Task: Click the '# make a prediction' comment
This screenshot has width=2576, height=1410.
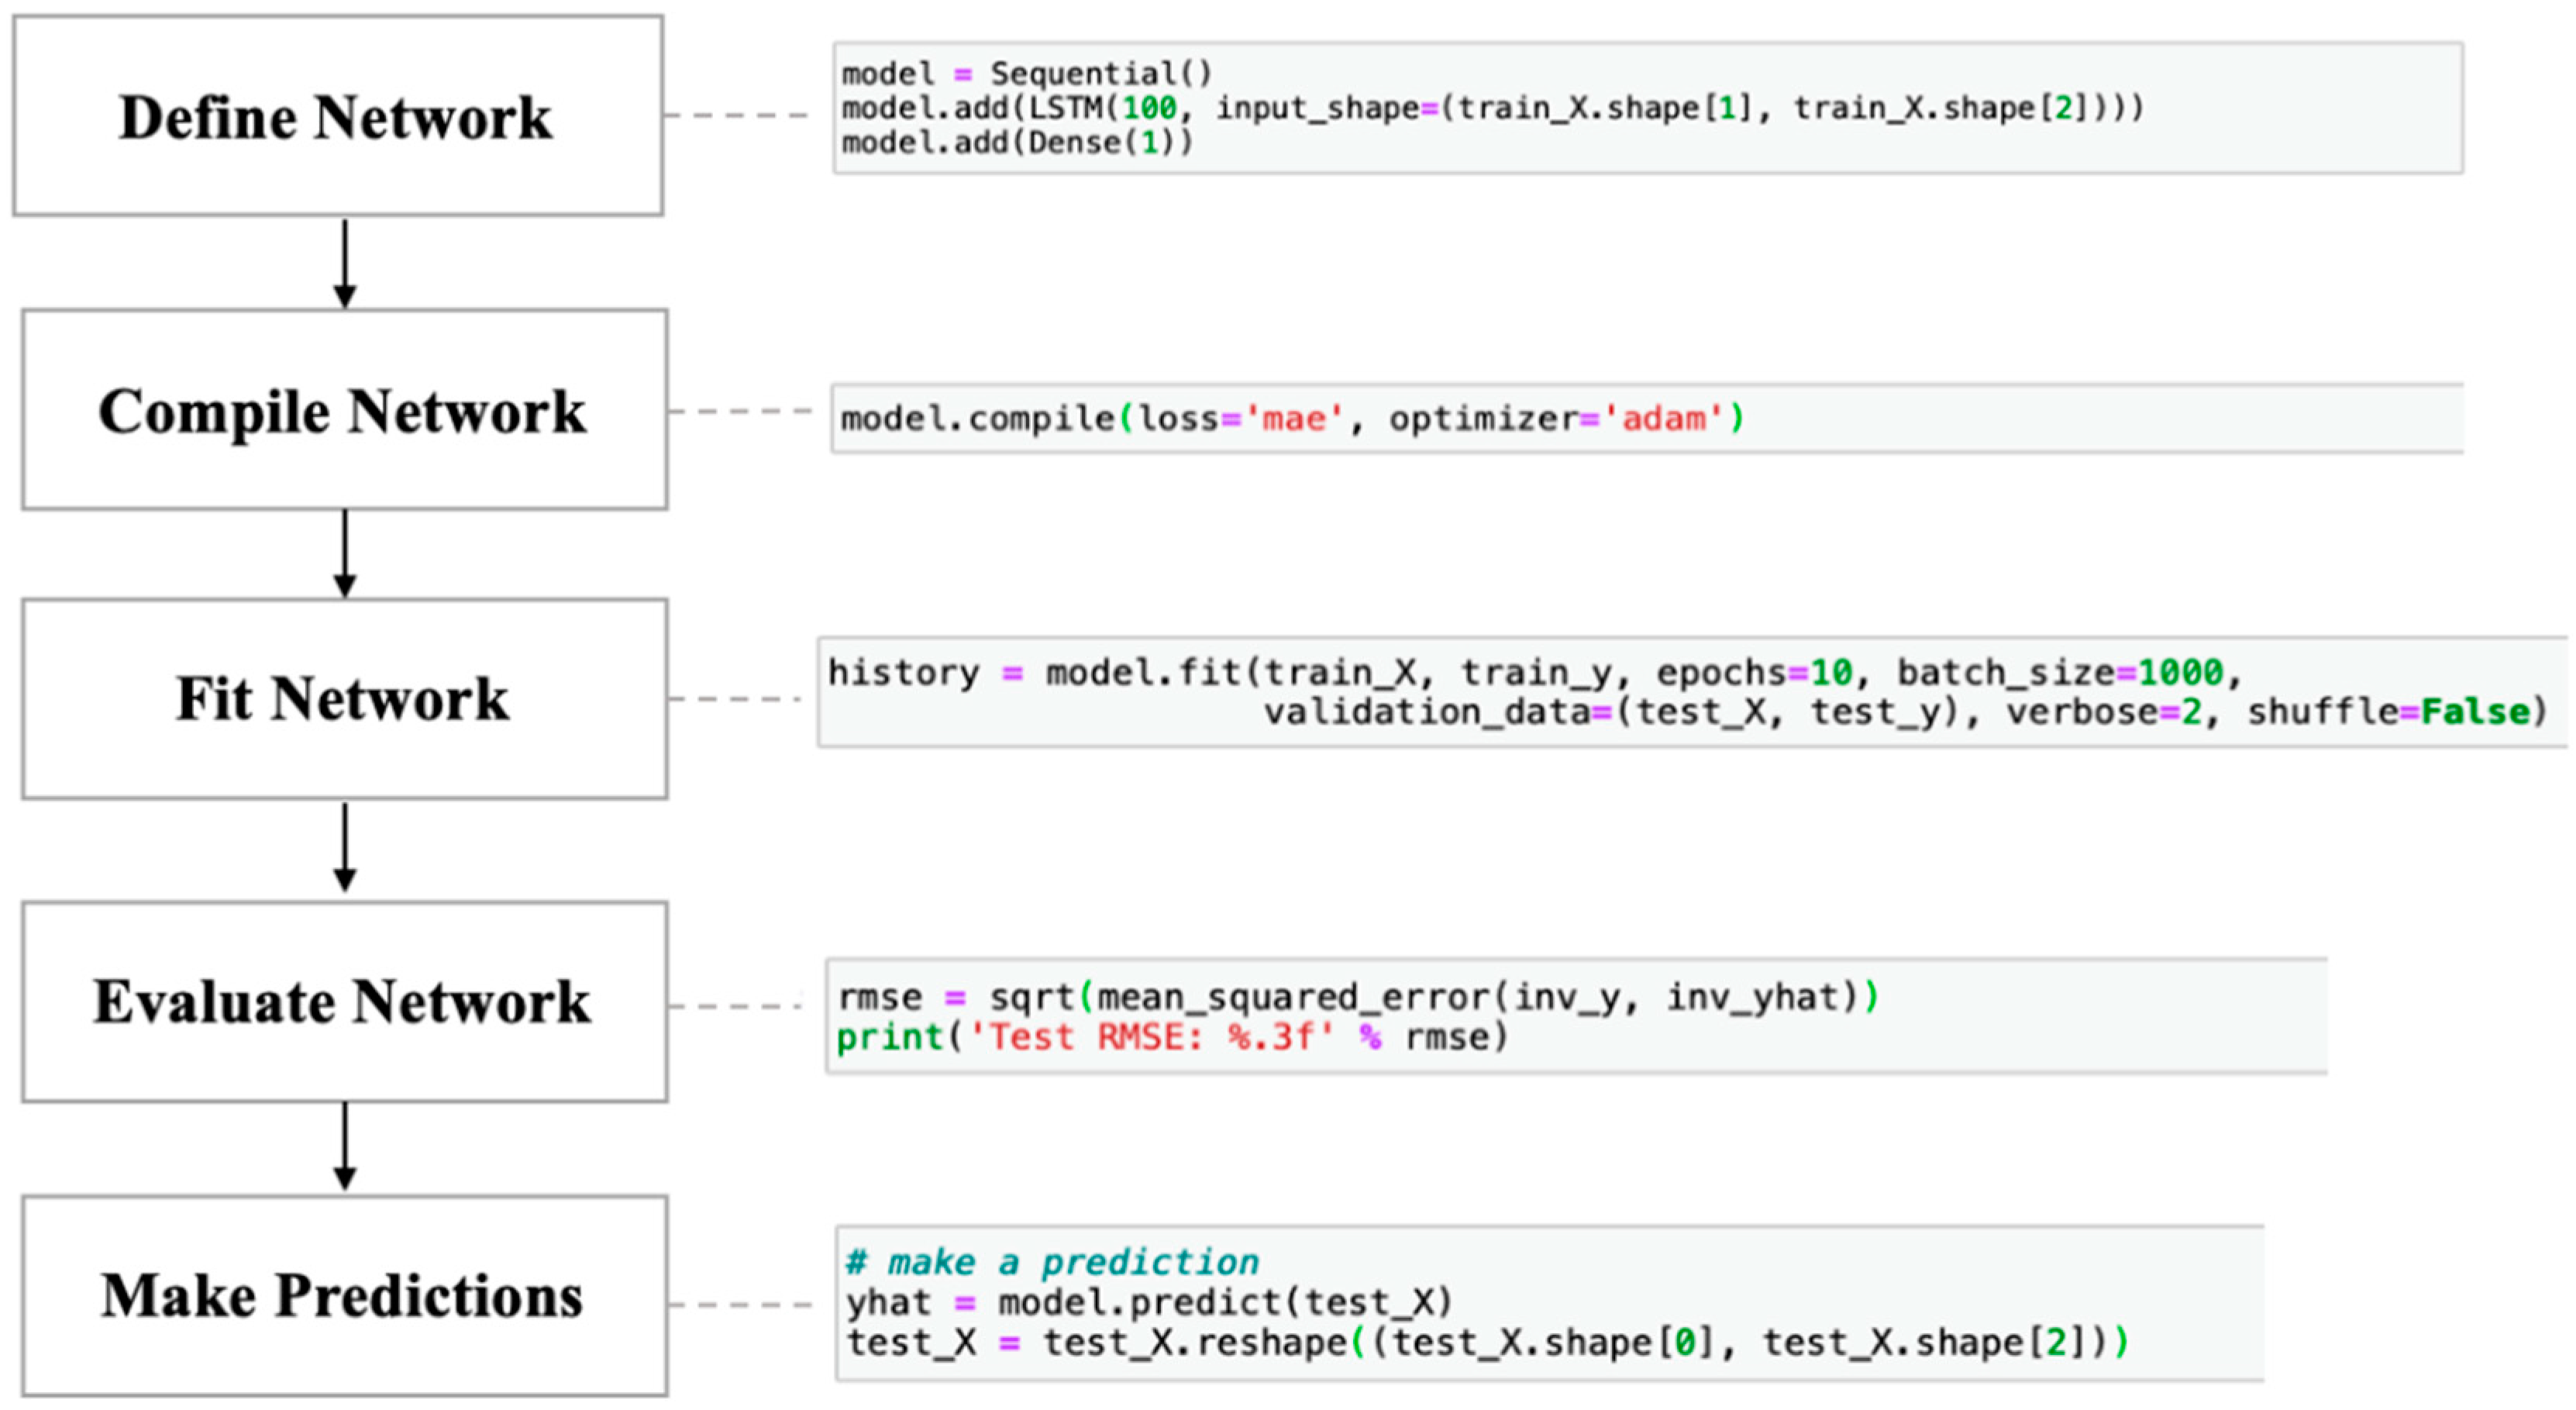Action: point(1052,1262)
